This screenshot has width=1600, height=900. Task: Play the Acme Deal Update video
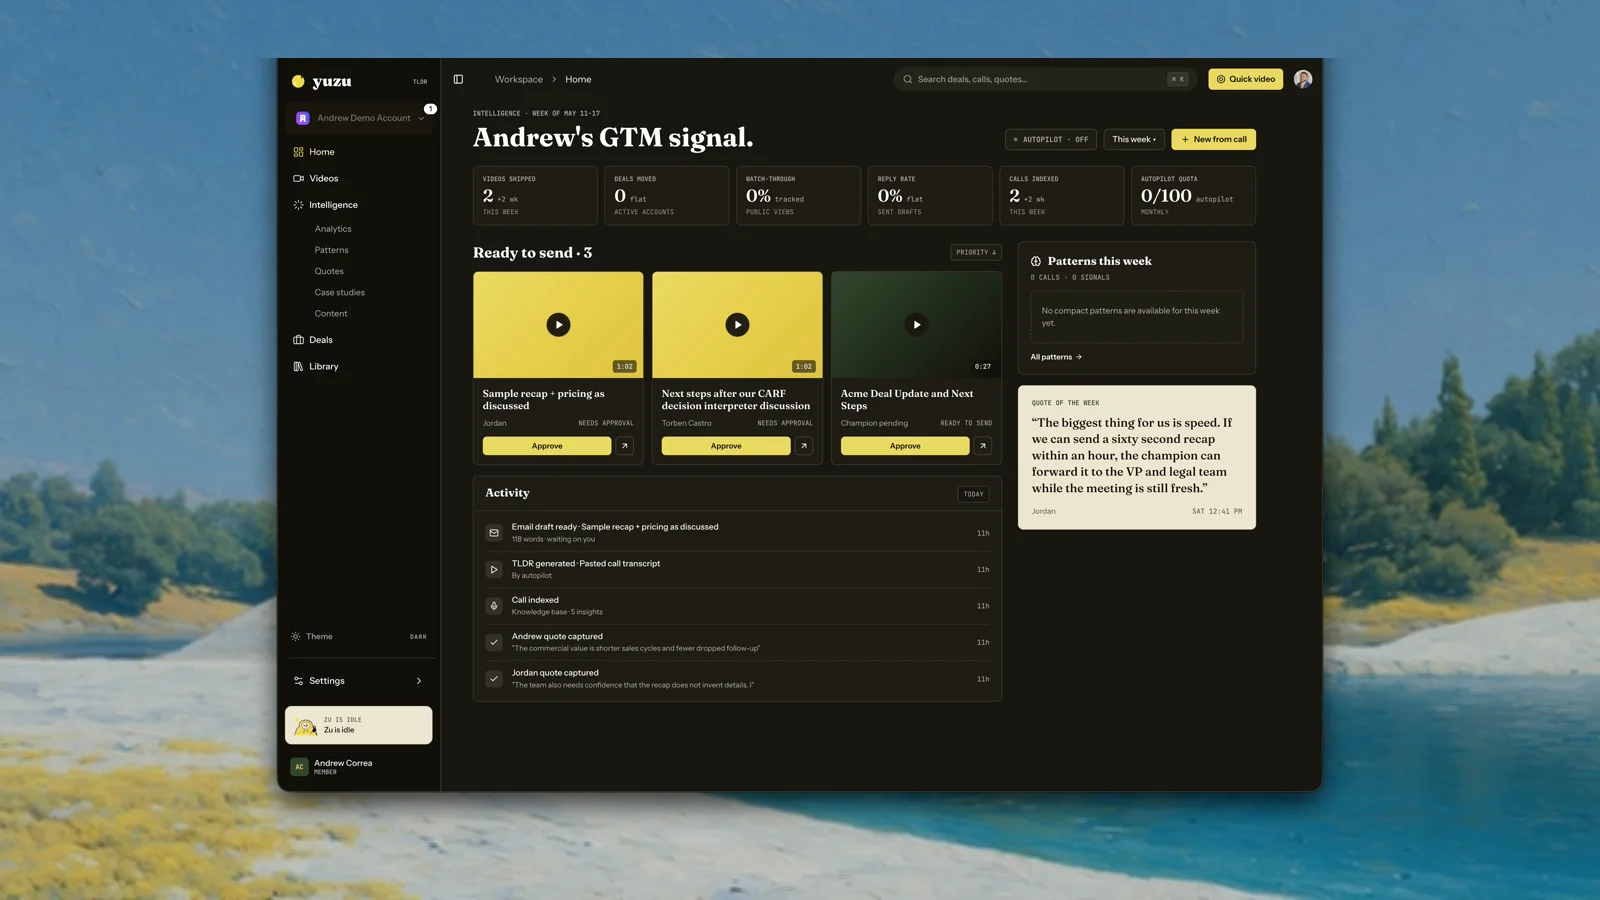pyautogui.click(x=916, y=324)
